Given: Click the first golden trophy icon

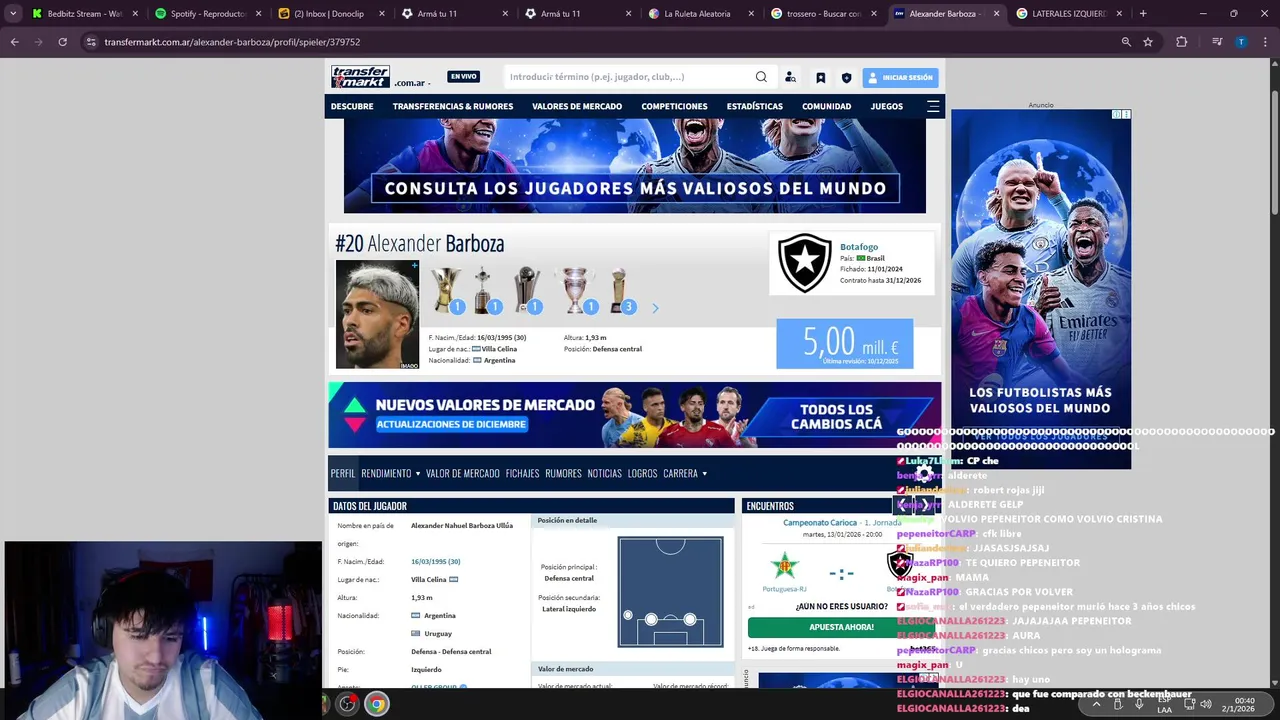Looking at the screenshot, I should [x=445, y=289].
